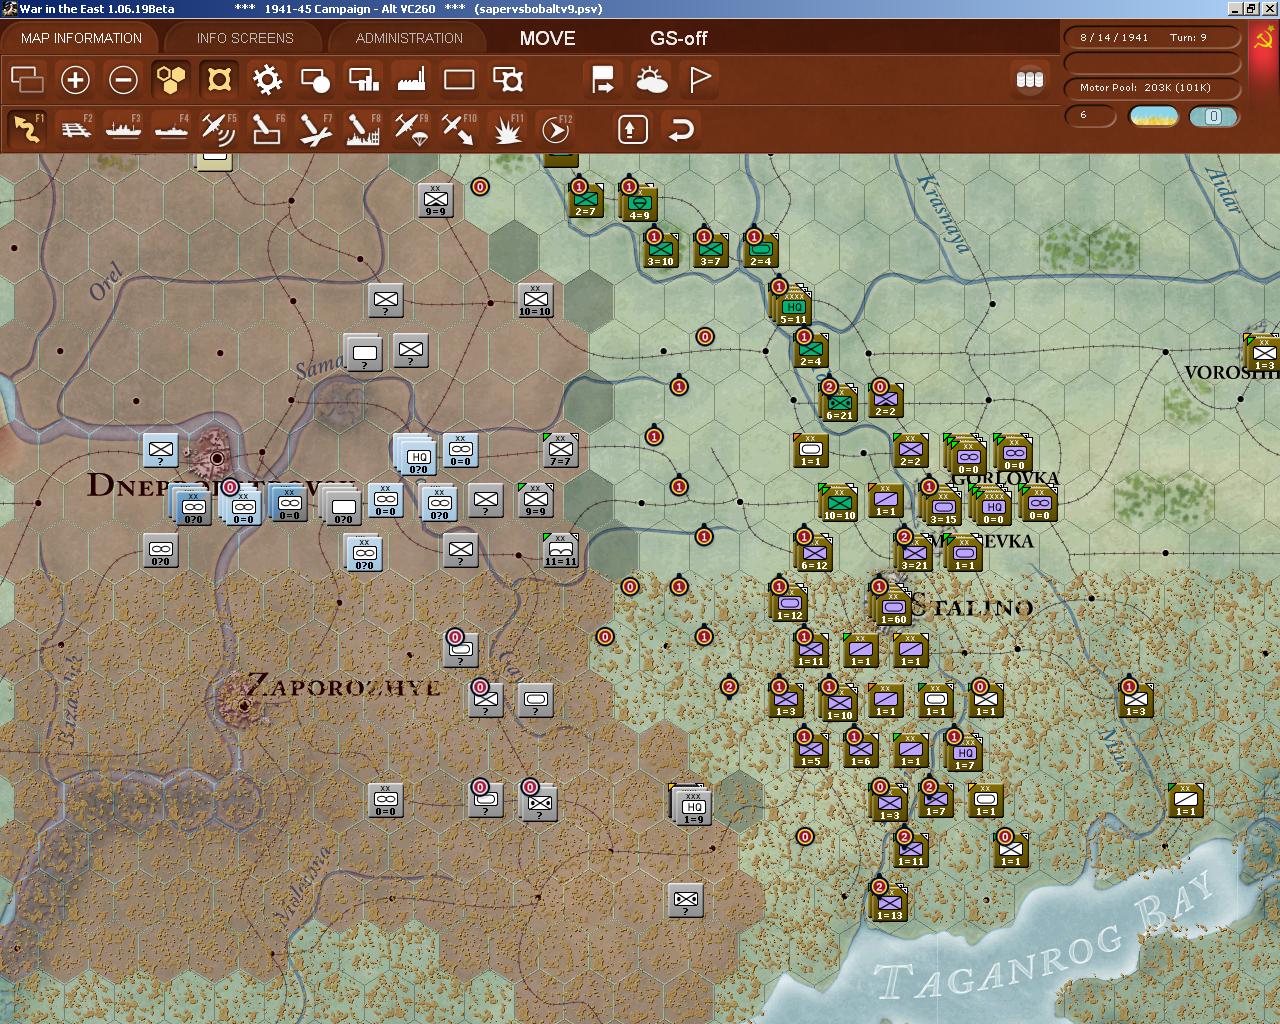
Task: Select Bomb airfield mode (F7)
Action: 315,129
